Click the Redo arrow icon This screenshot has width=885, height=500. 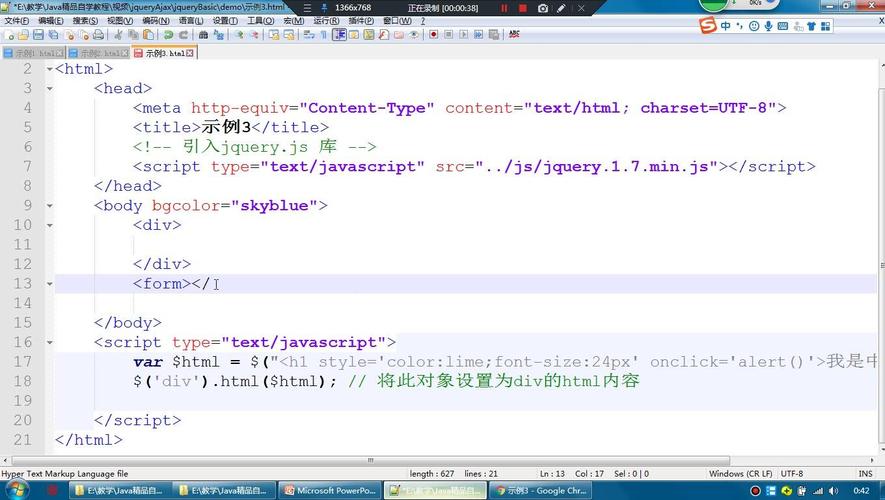click(183, 35)
